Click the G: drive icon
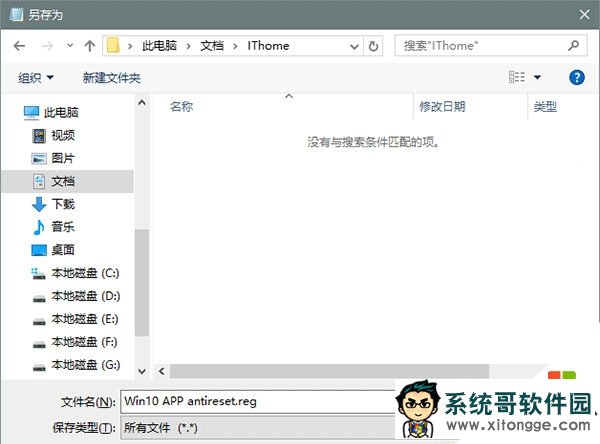 tap(39, 367)
